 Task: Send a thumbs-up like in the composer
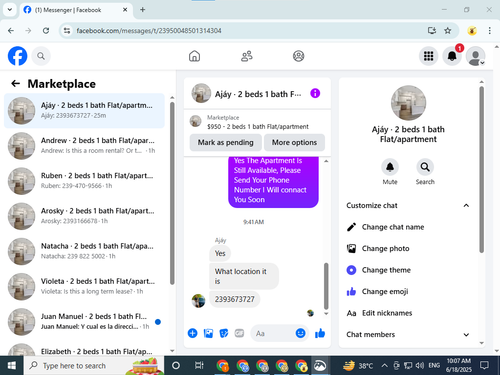[x=320, y=333]
